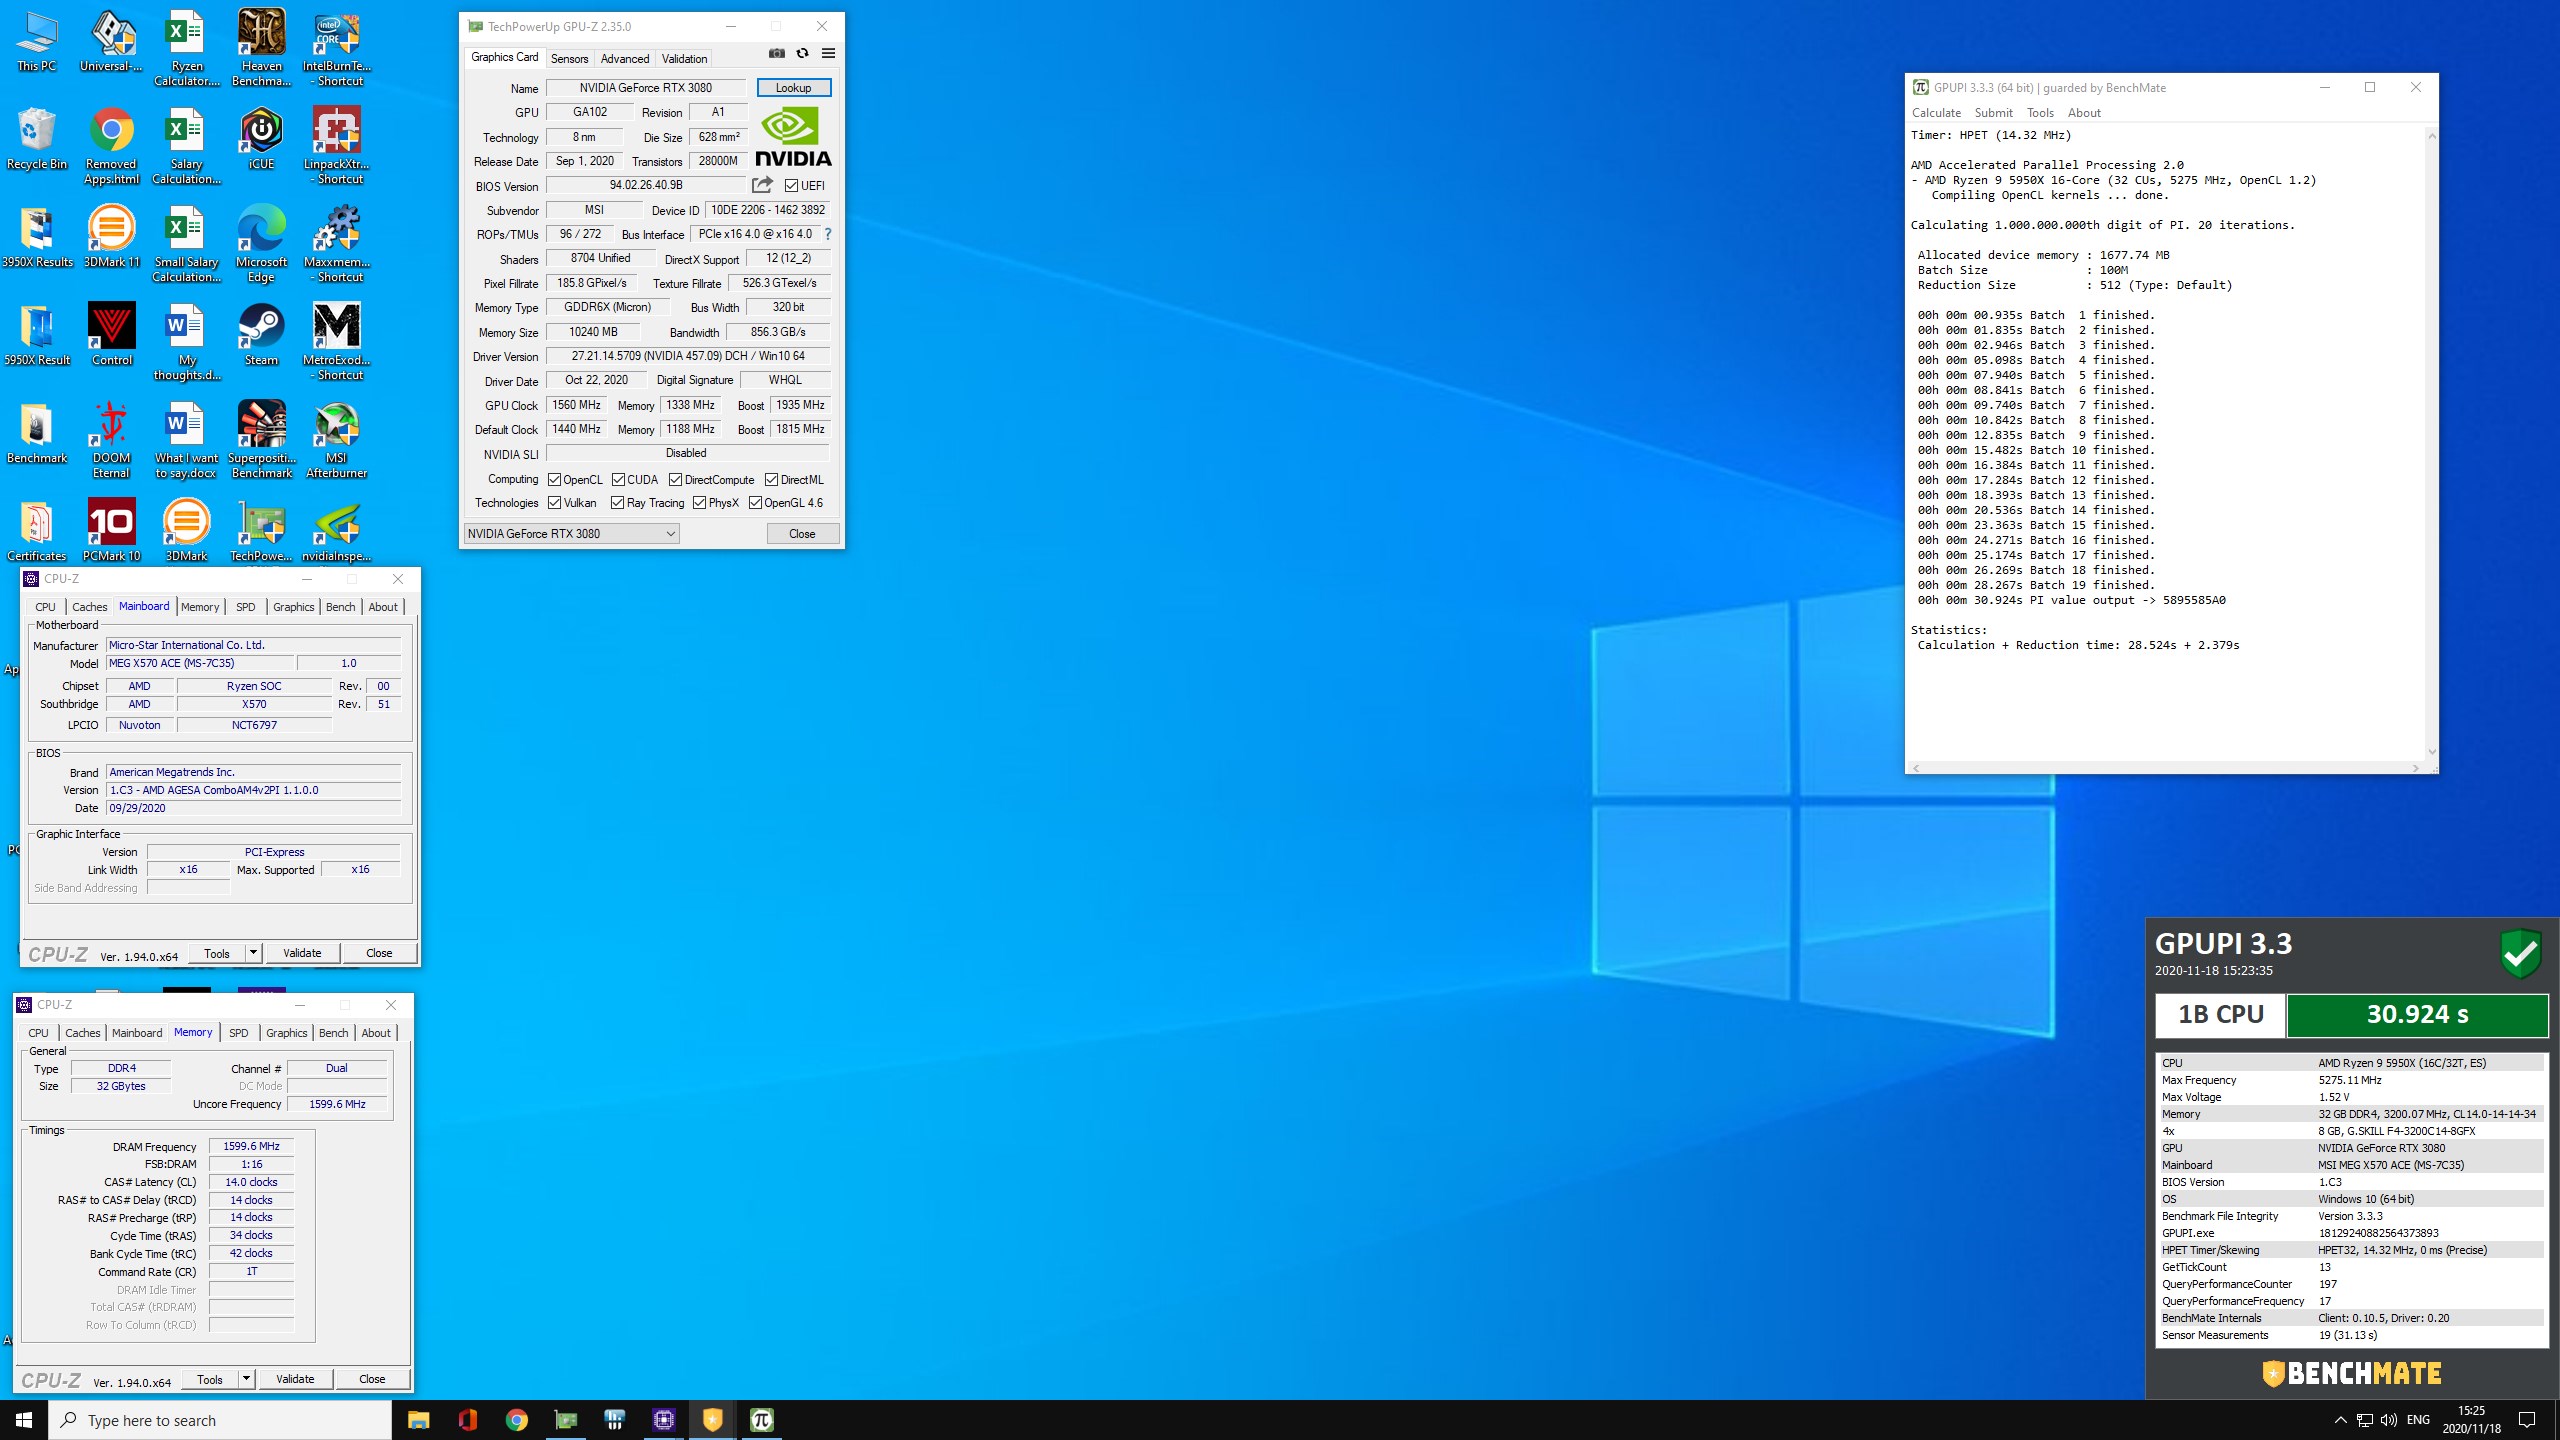Open the iCUE desktop icon
Image resolution: width=2560 pixels, height=1440 pixels.
click(x=261, y=137)
